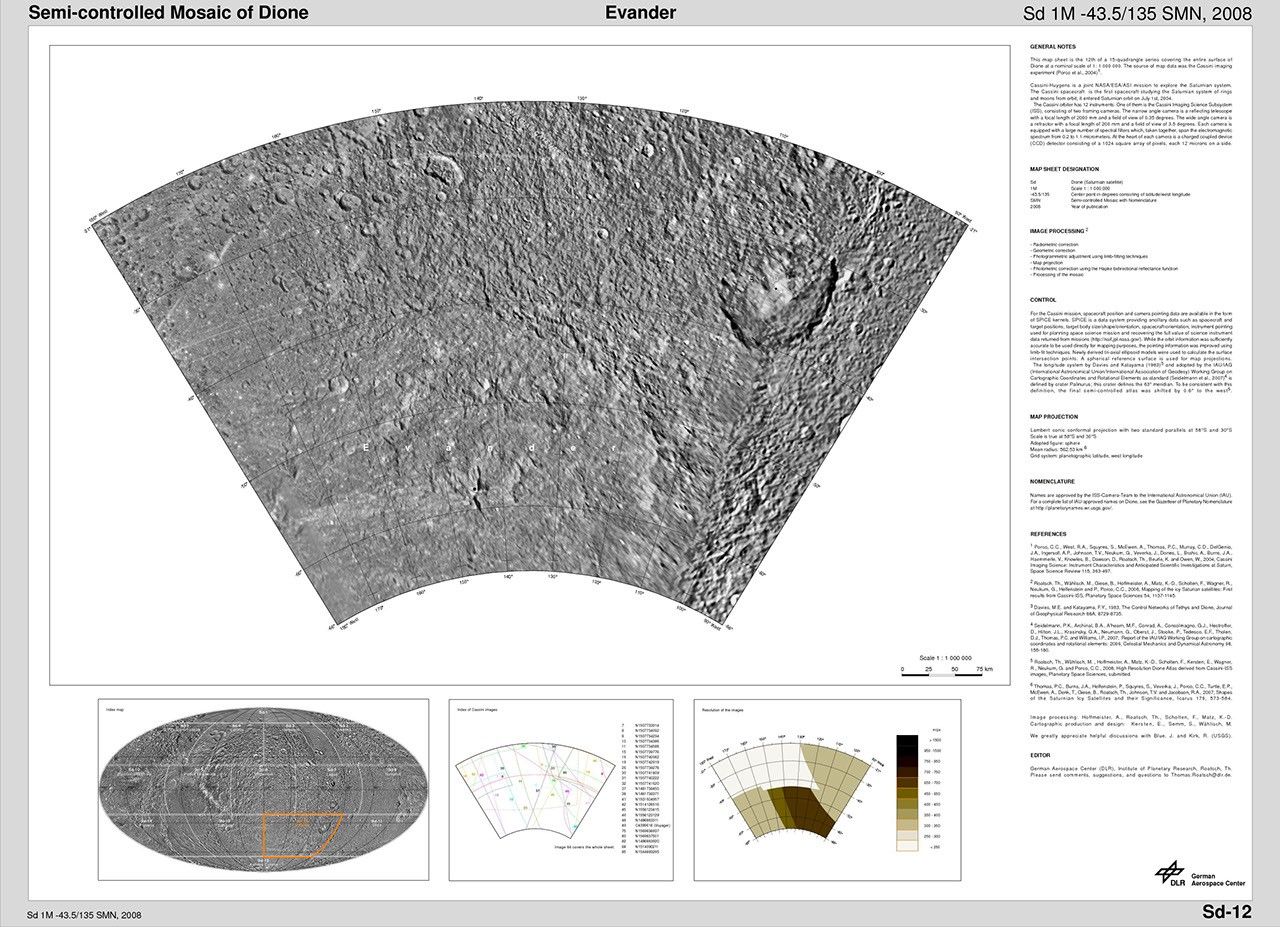
Task: Click the orange quadrangle outline on index map
Action: click(302, 814)
